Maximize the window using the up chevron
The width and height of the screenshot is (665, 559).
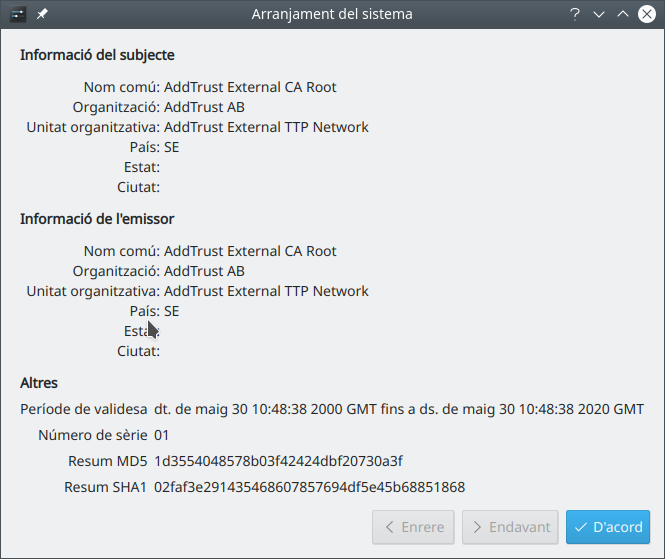(x=622, y=15)
